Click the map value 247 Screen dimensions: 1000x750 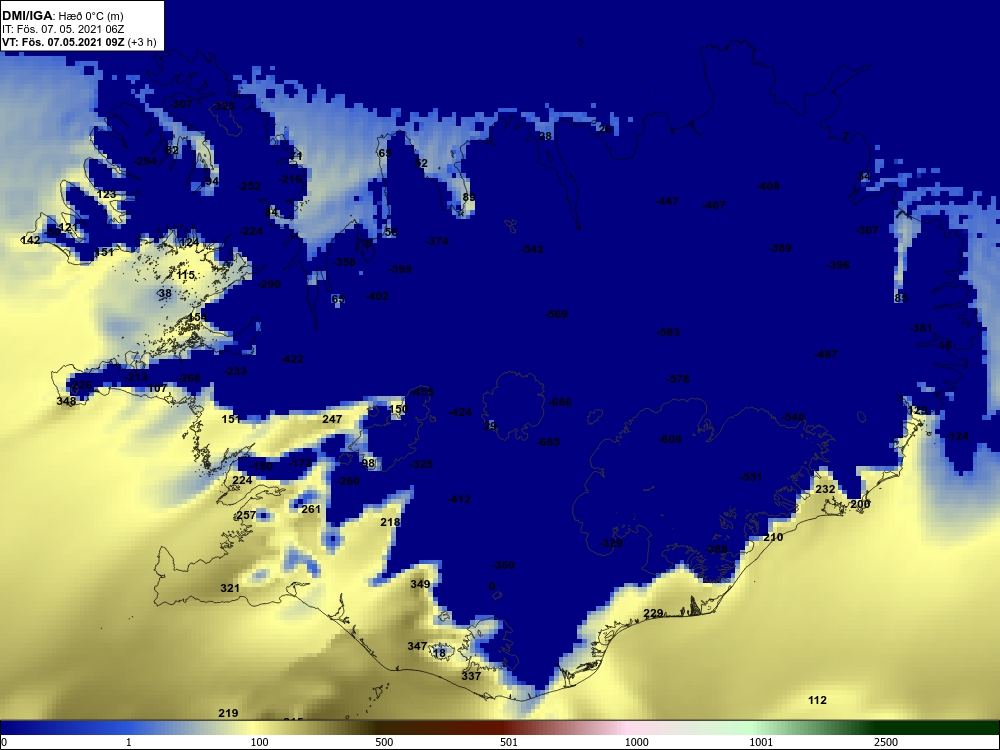tap(332, 419)
